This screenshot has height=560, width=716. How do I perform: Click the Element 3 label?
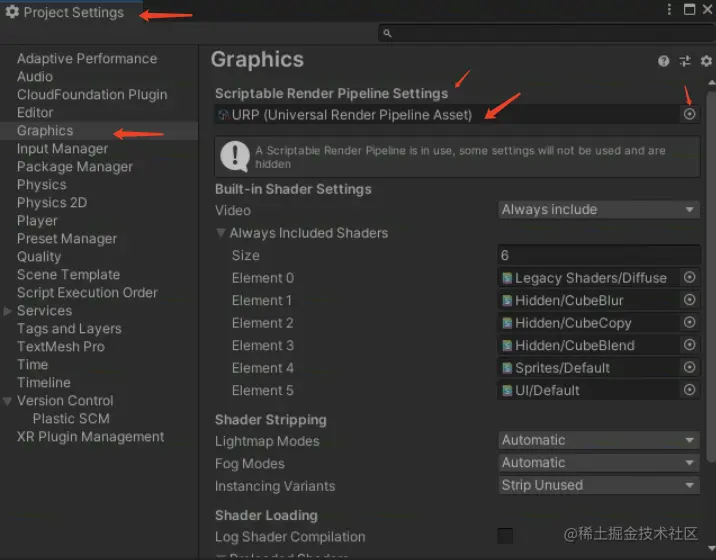click(x=263, y=346)
